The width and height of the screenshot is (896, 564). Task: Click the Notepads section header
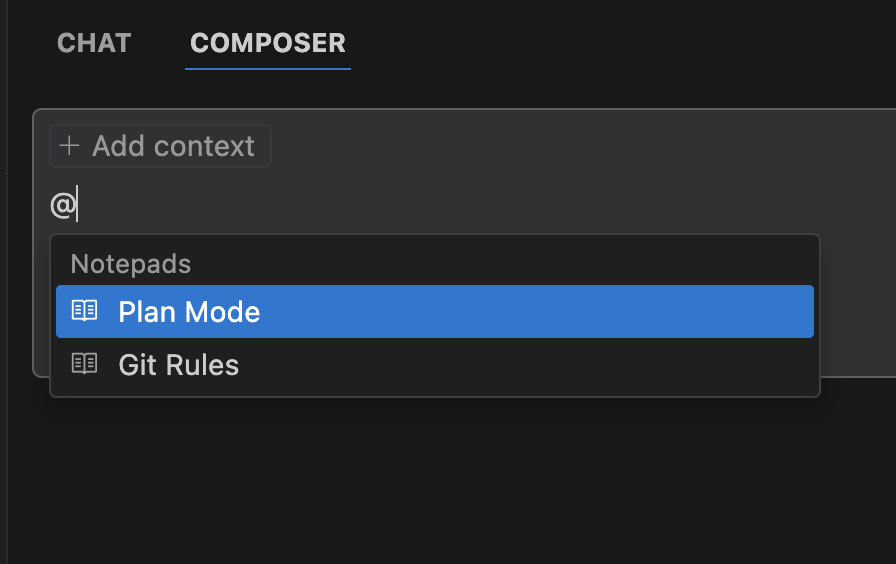click(131, 264)
